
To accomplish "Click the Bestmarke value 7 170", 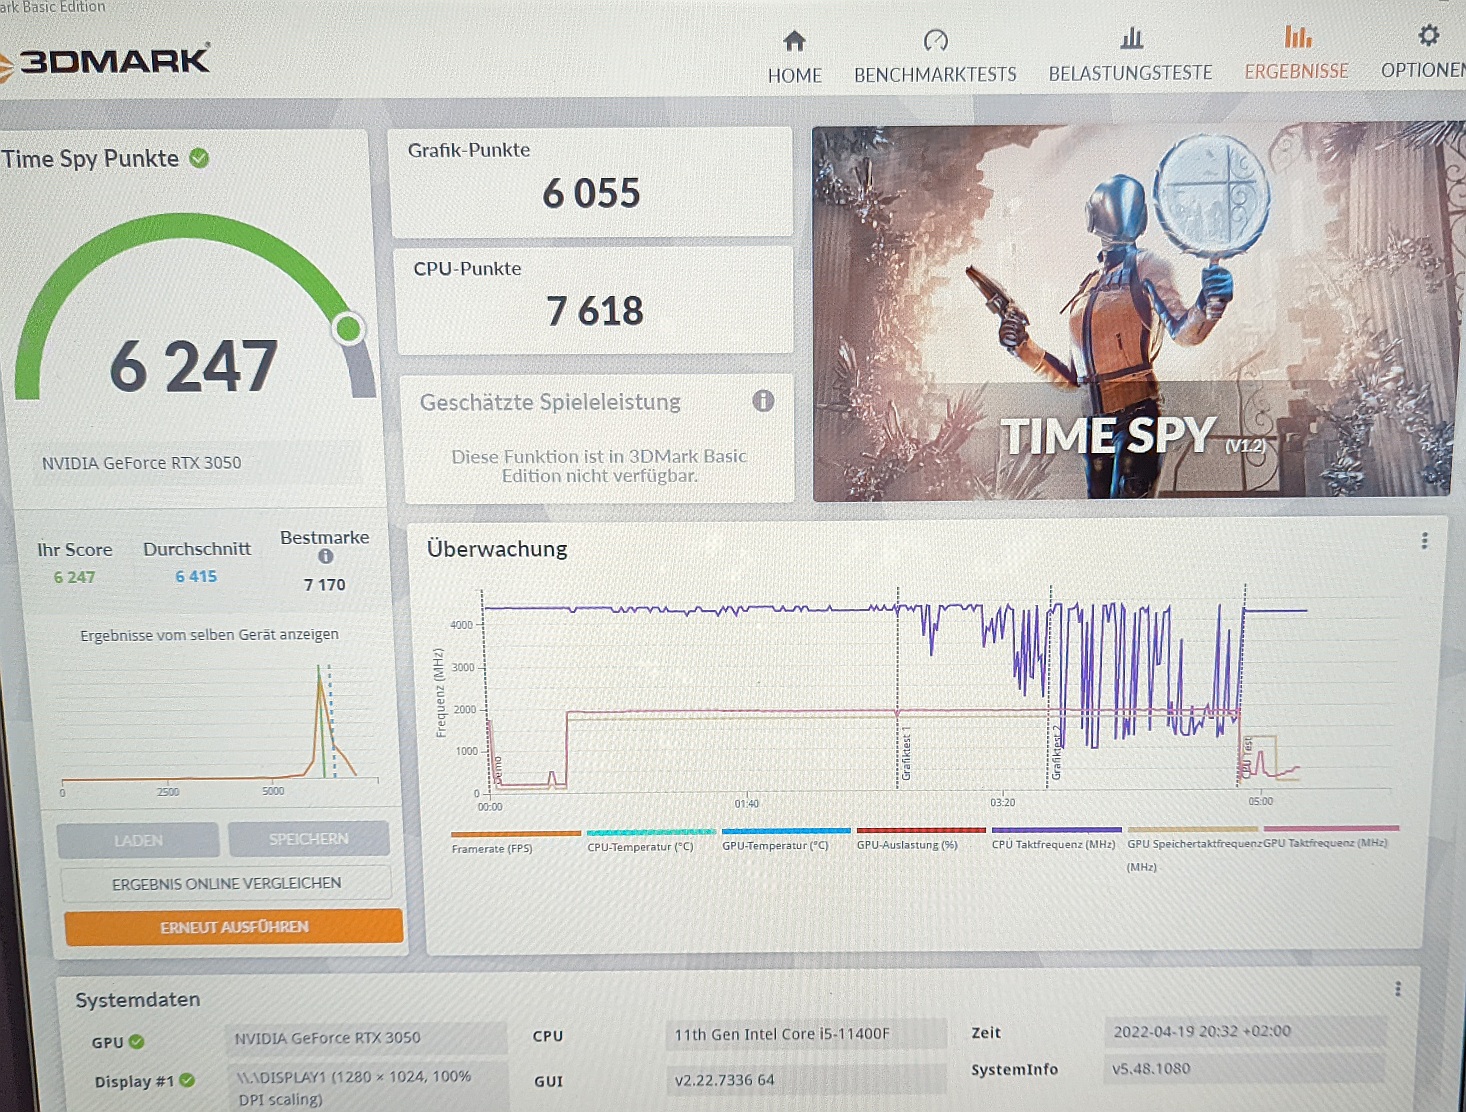I will (324, 585).
